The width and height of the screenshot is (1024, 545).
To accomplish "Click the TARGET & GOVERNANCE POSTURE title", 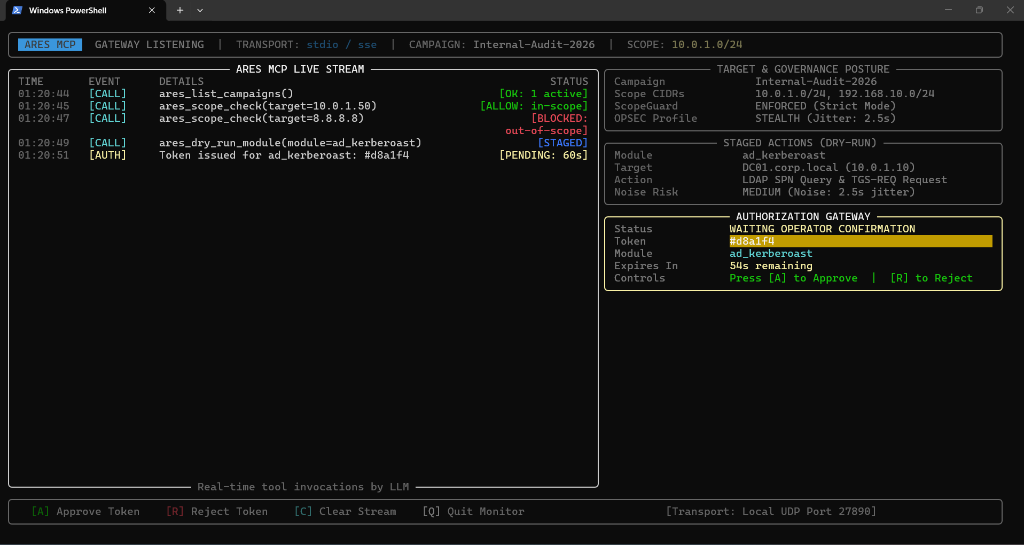I will coord(803,69).
